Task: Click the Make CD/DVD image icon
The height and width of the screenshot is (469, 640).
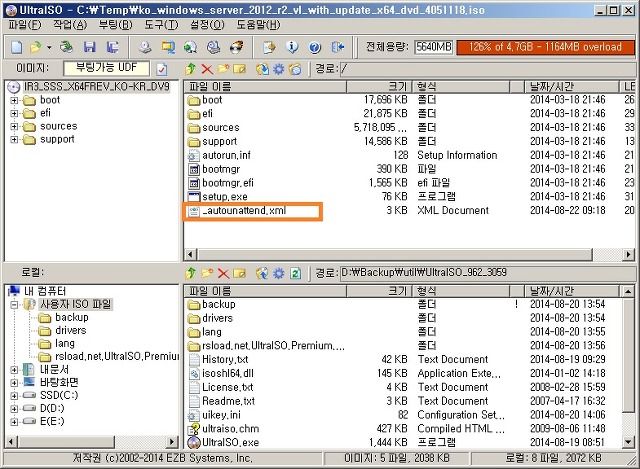Action: point(144,47)
